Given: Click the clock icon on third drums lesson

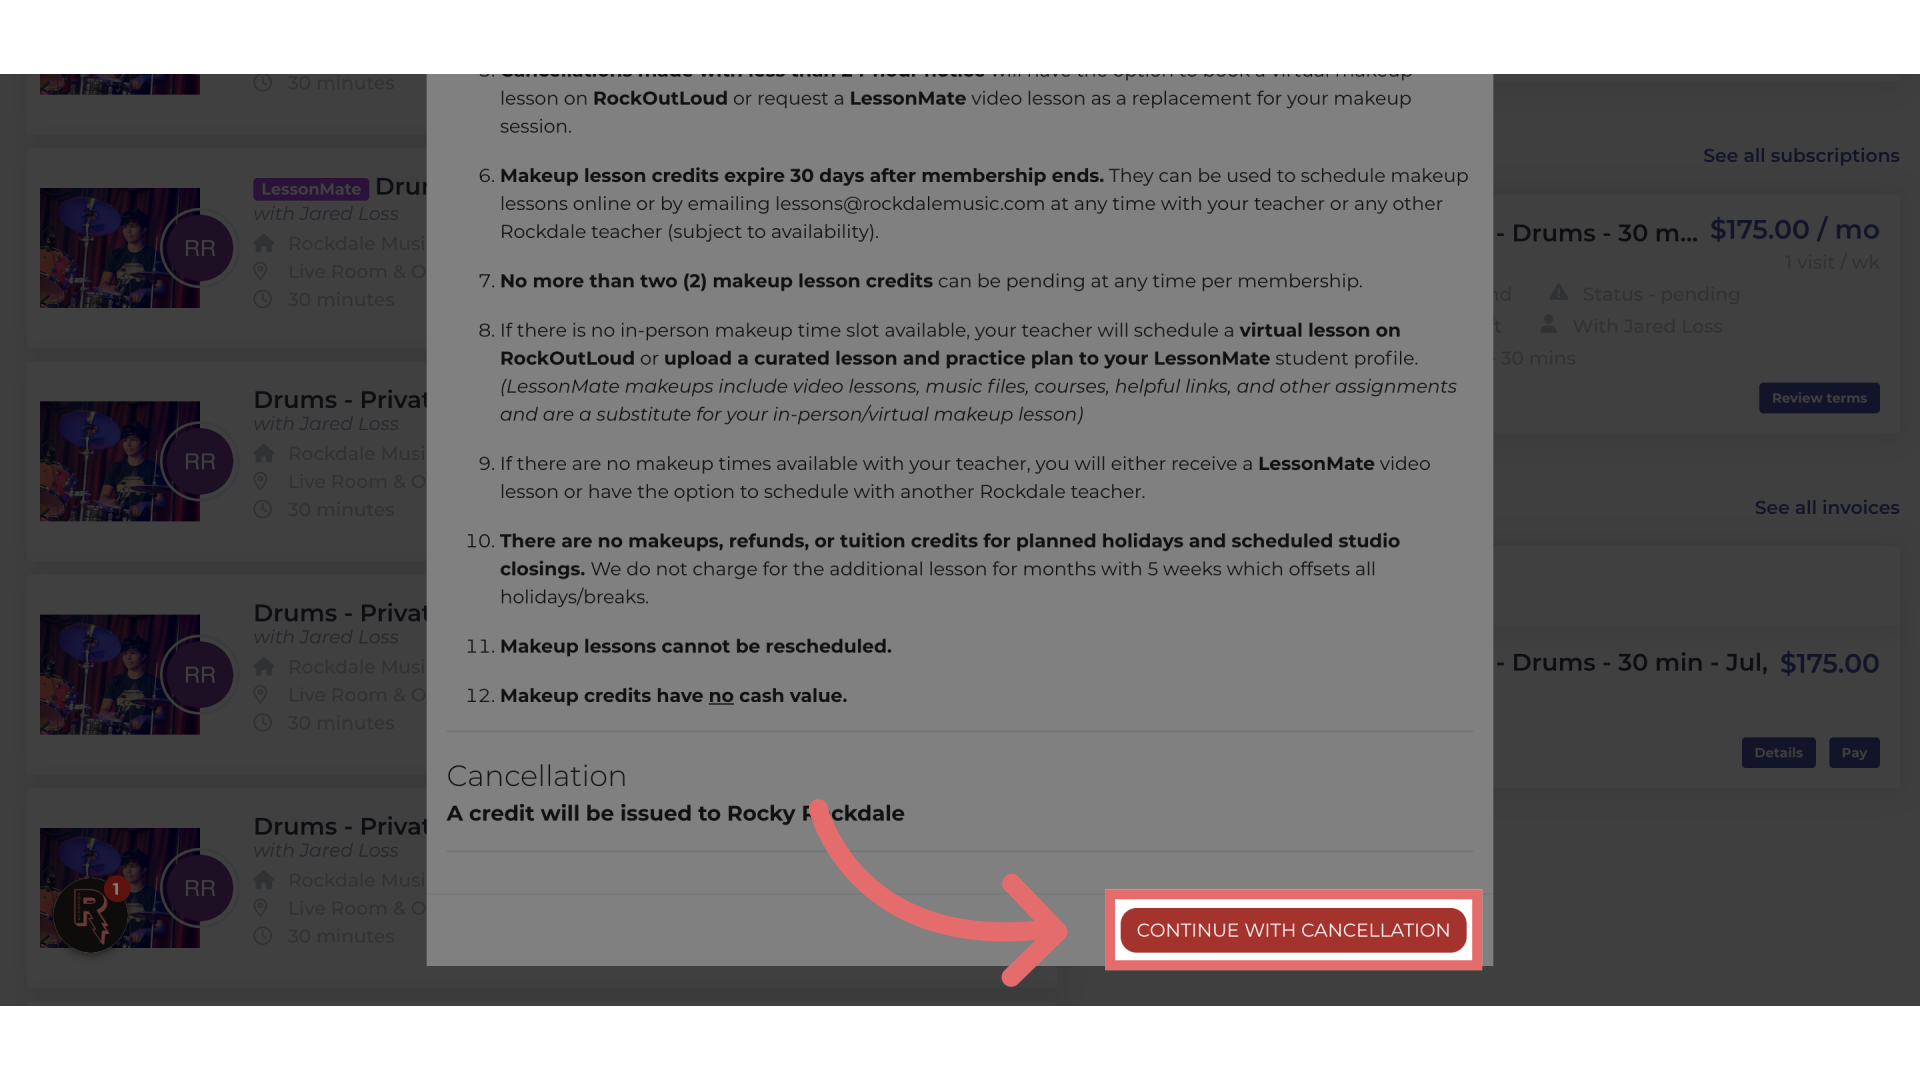Looking at the screenshot, I should tap(262, 721).
